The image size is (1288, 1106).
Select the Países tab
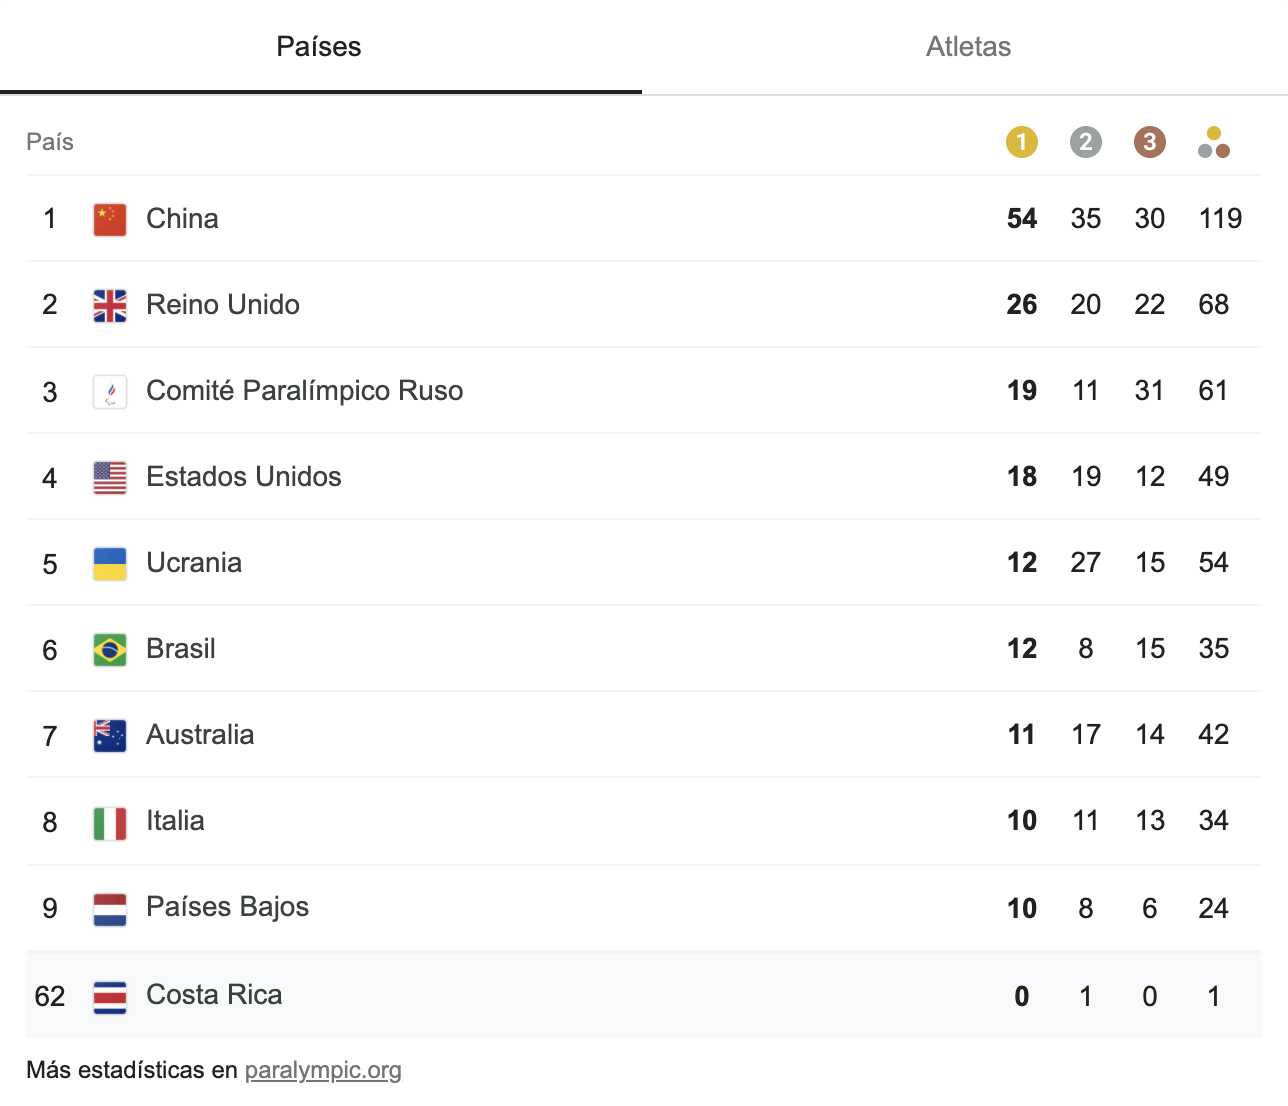click(x=319, y=47)
